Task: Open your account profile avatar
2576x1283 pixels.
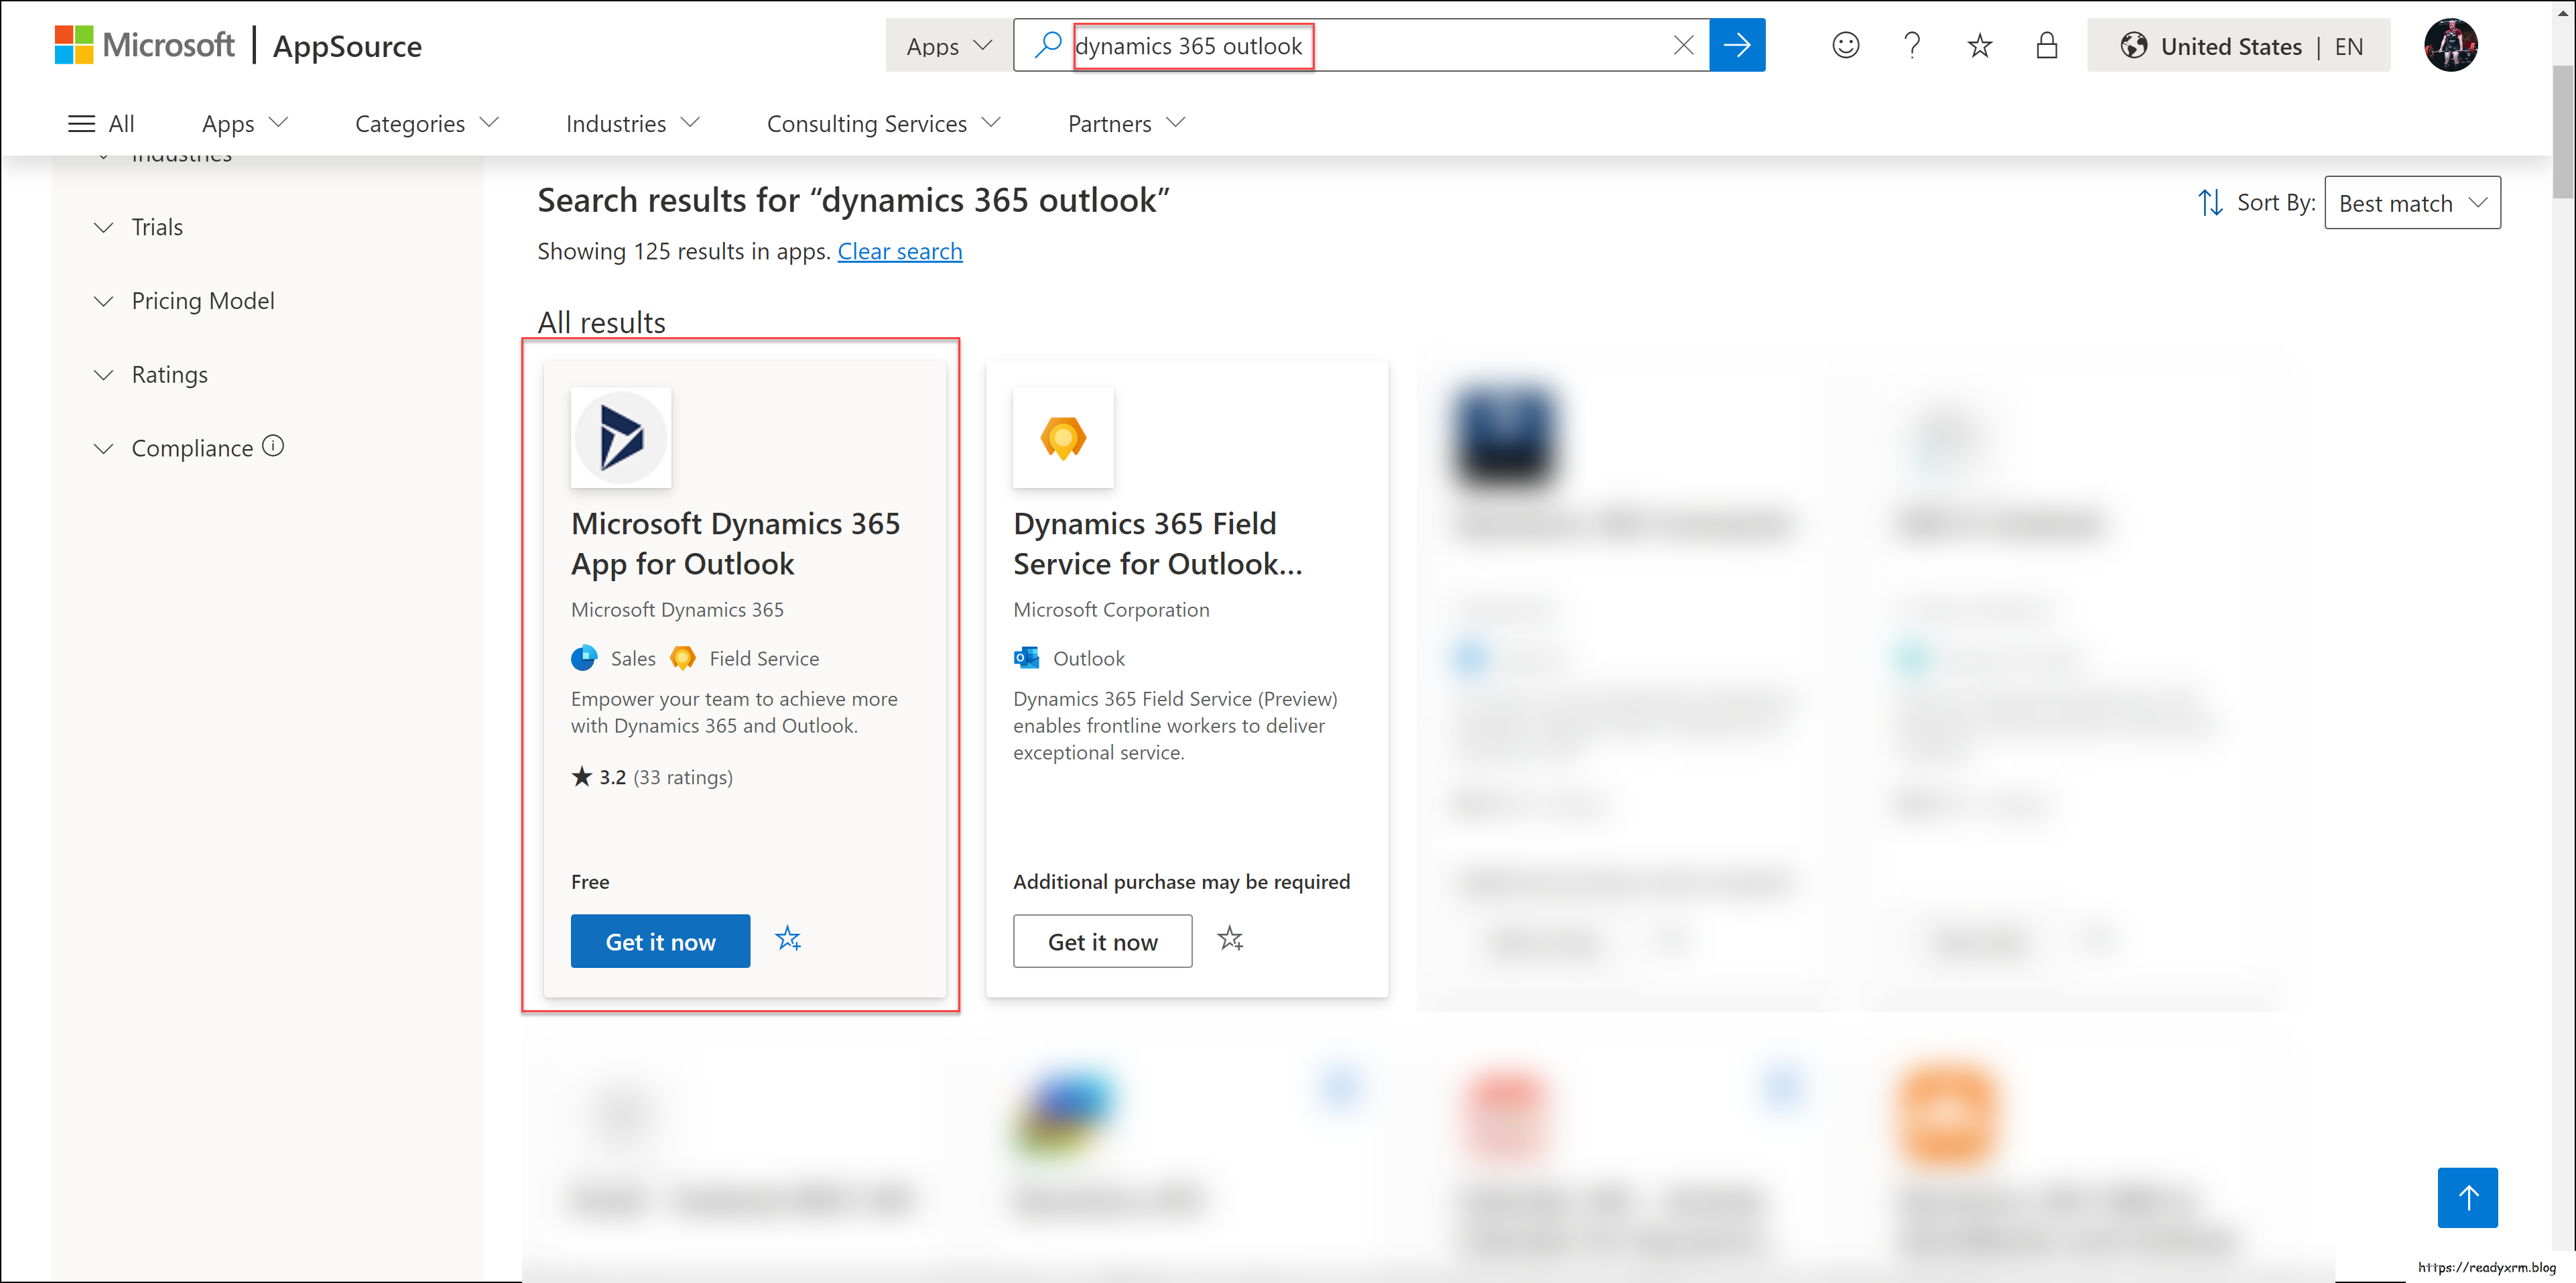Action: (2452, 45)
